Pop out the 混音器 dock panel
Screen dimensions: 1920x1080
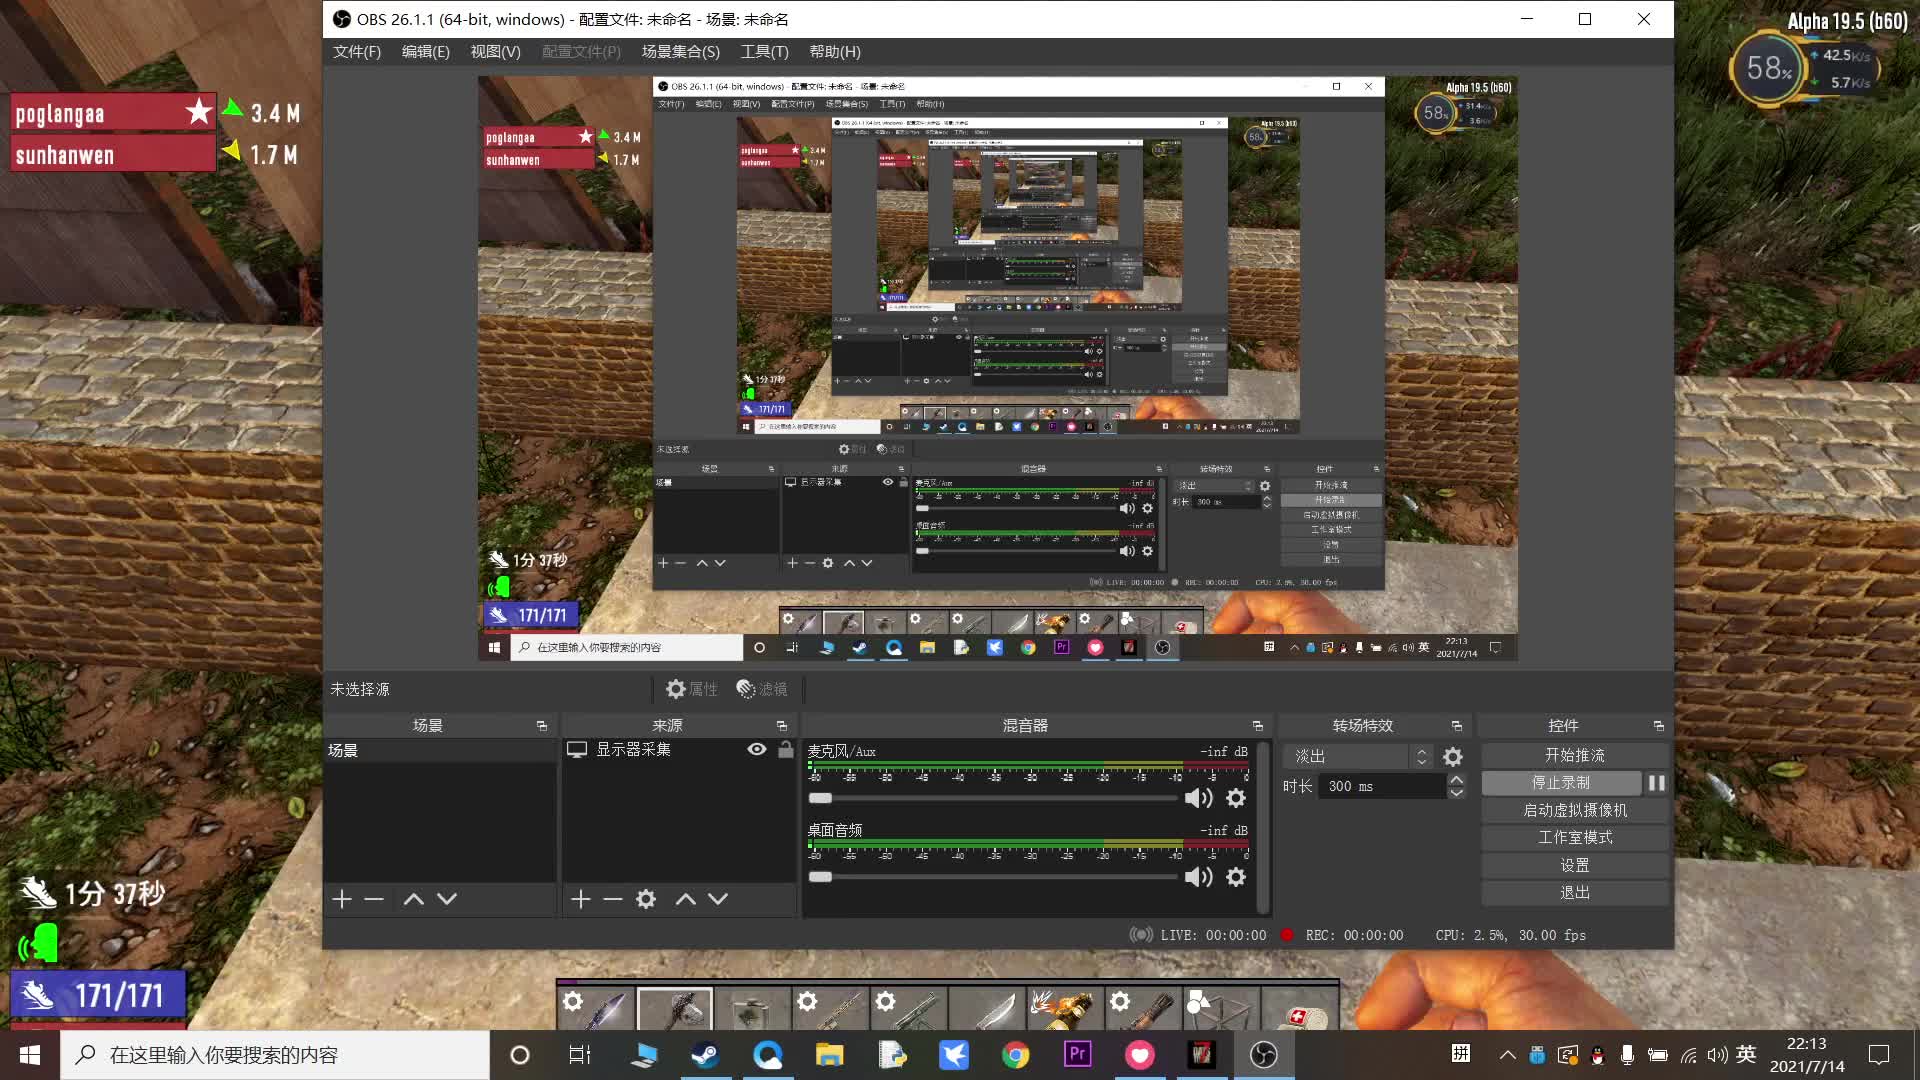pyautogui.click(x=1258, y=726)
